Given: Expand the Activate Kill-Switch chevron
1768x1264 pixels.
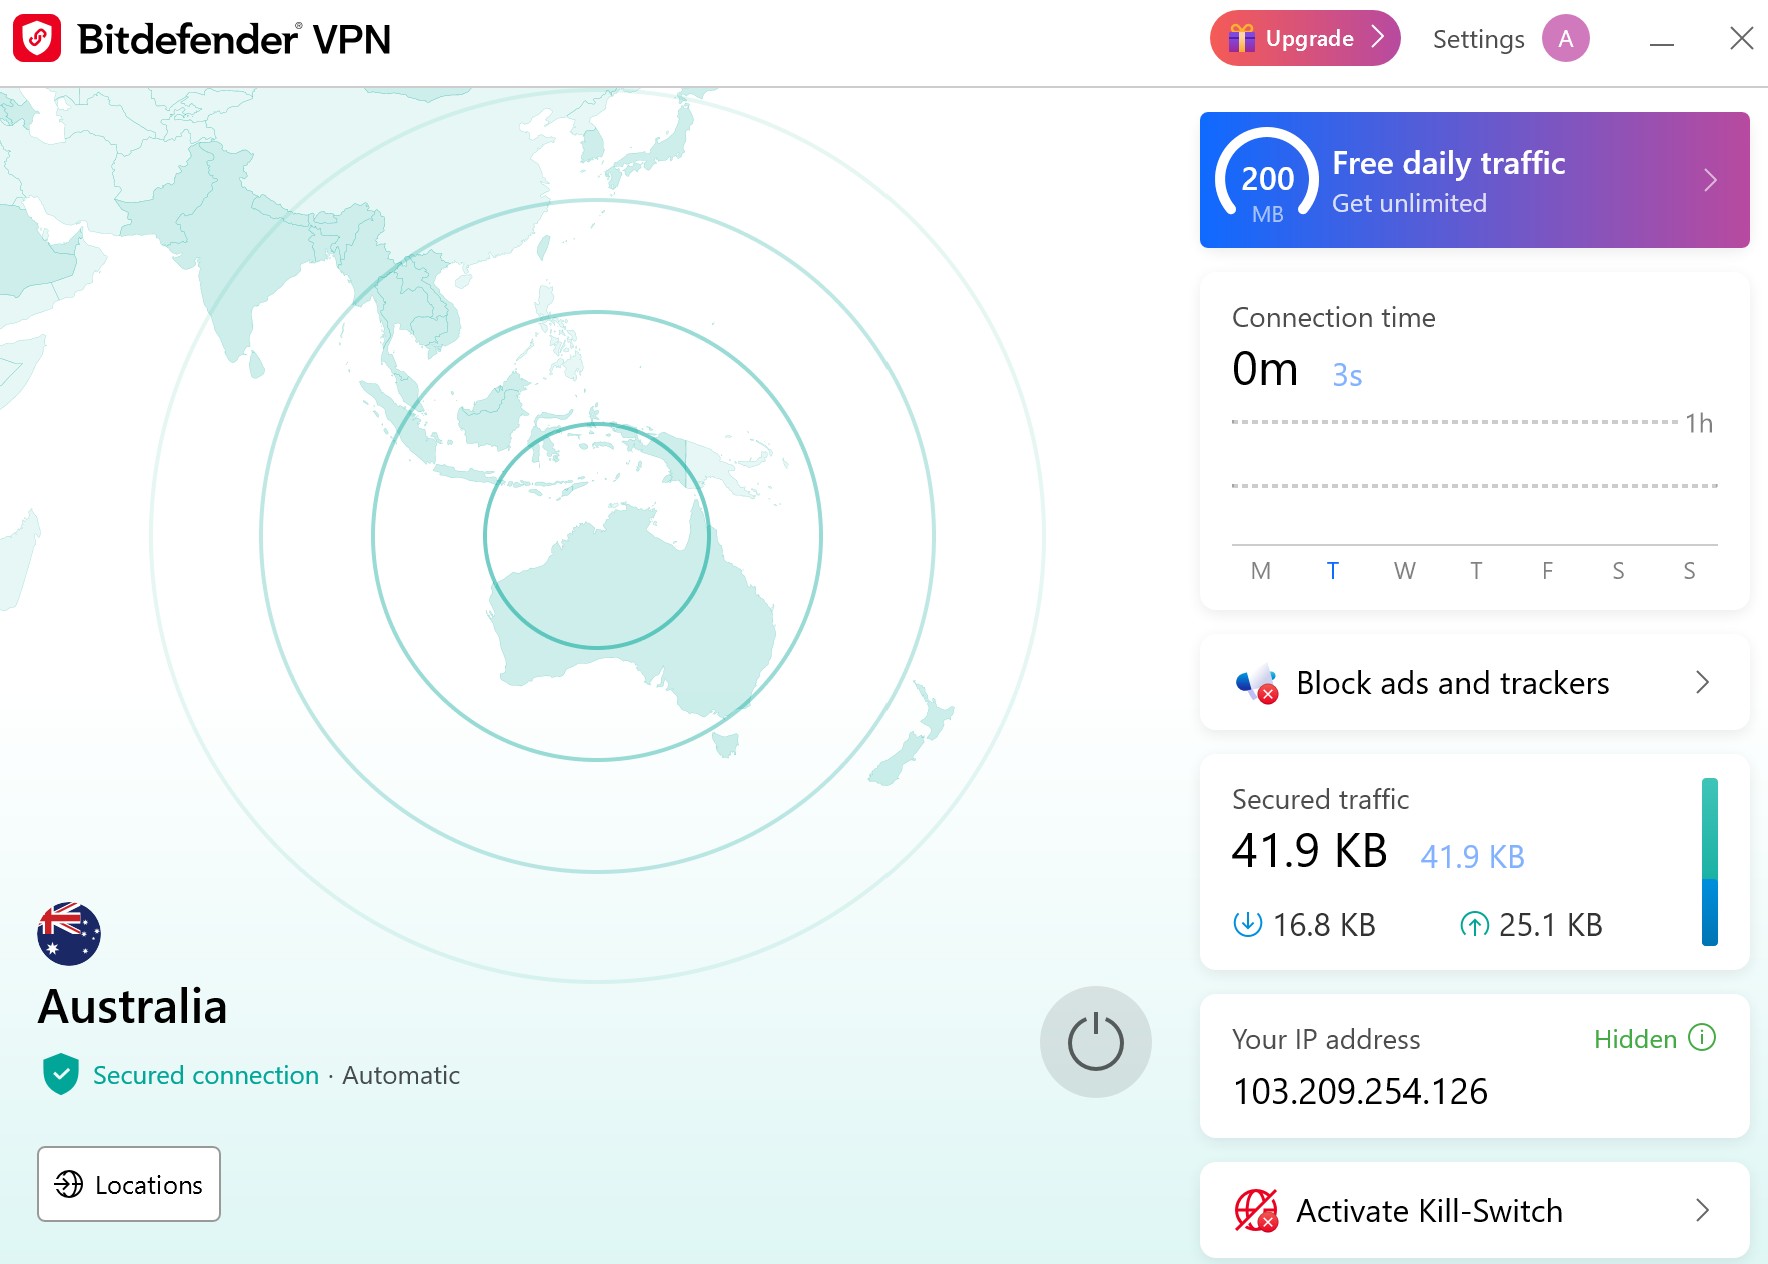Looking at the screenshot, I should (1702, 1210).
